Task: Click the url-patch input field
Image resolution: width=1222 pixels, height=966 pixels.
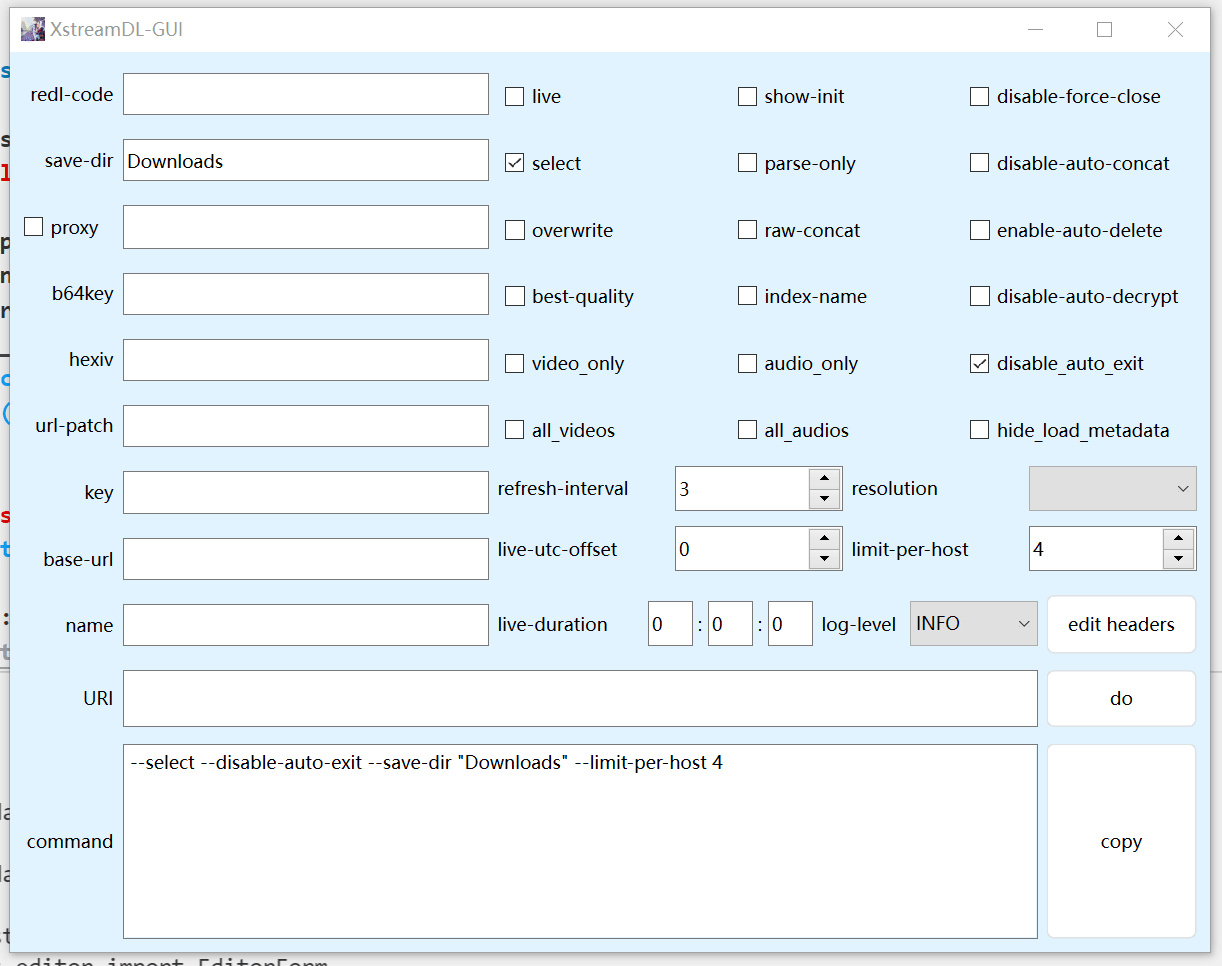Action: point(306,426)
